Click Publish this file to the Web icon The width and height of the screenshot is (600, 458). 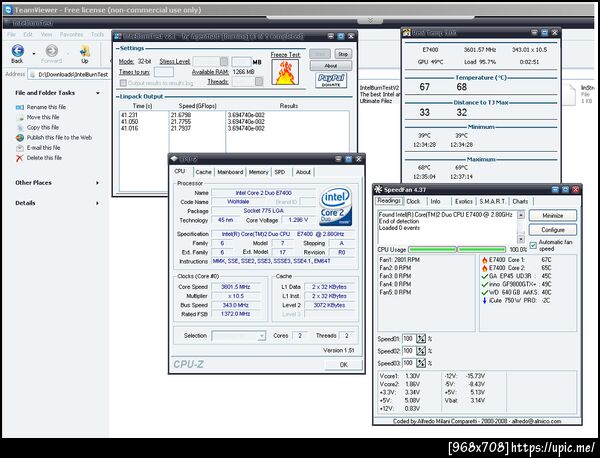tap(20, 138)
